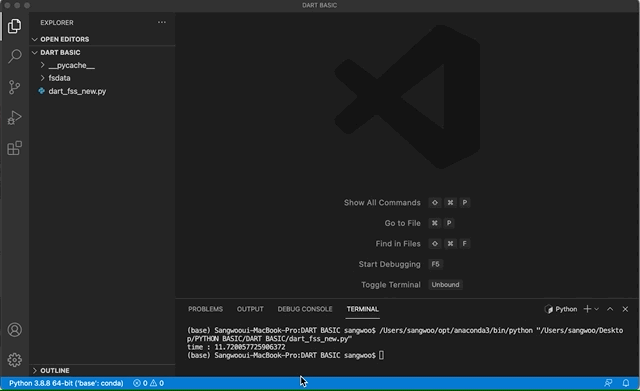640x391 pixels.
Task: Maximize the panel with the up chevron
Action: pyautogui.click(x=610, y=309)
